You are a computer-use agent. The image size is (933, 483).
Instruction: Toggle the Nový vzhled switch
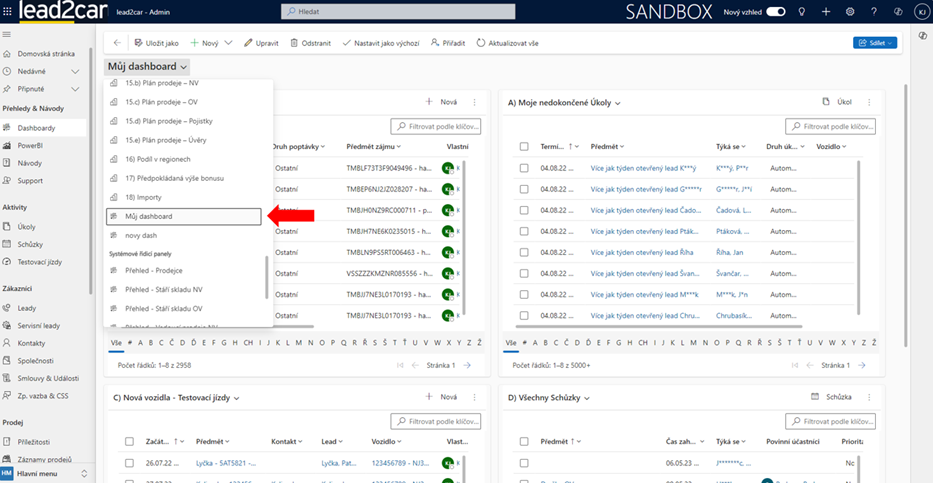click(x=776, y=12)
